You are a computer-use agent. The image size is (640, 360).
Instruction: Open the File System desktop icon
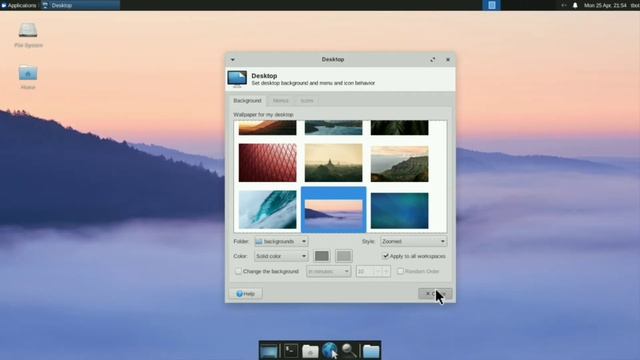tap(28, 35)
